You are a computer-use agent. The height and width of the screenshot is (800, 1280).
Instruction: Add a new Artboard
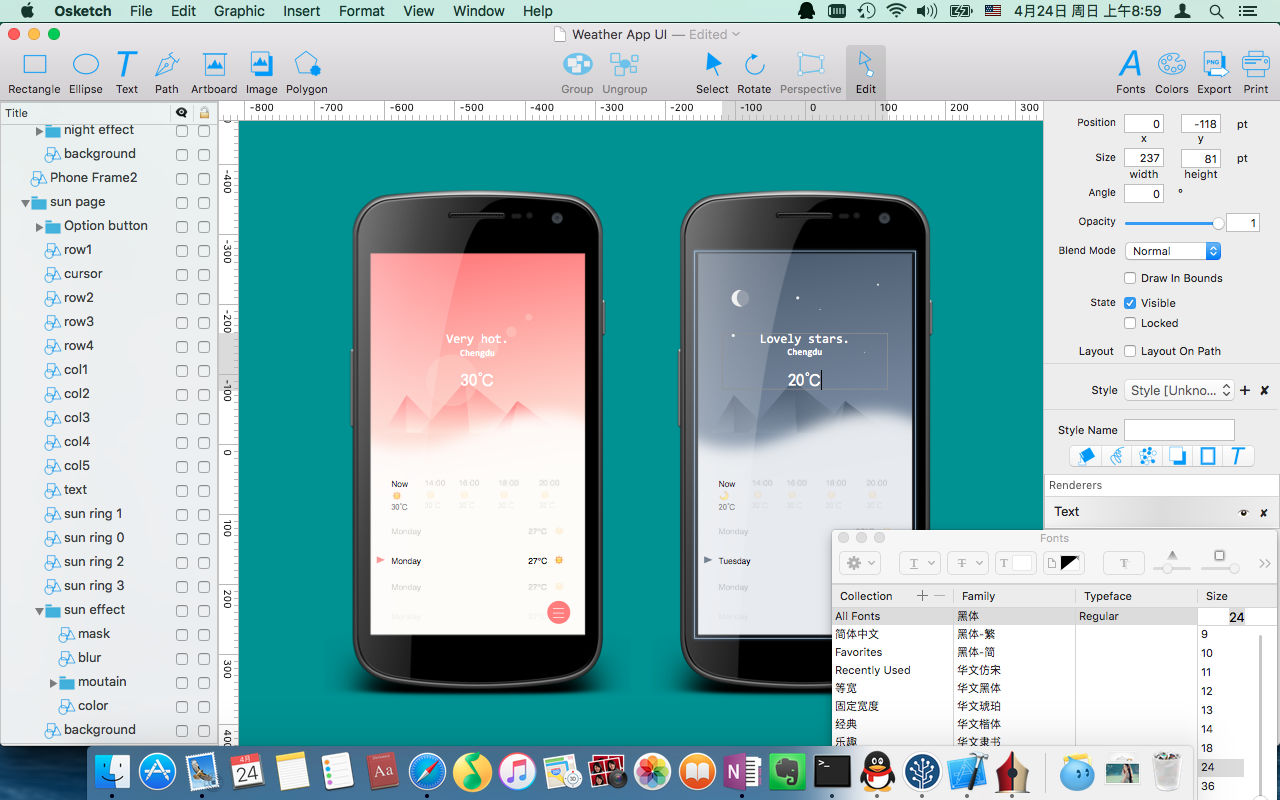(x=214, y=73)
